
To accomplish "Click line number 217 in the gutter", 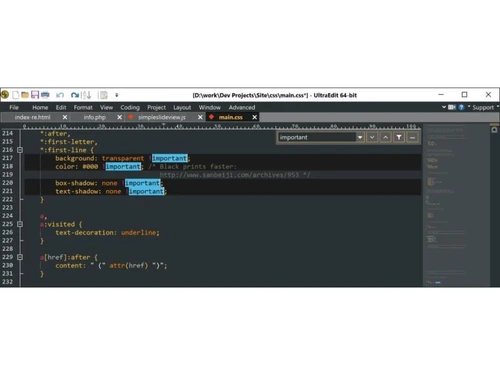I will pyautogui.click(x=7, y=158).
